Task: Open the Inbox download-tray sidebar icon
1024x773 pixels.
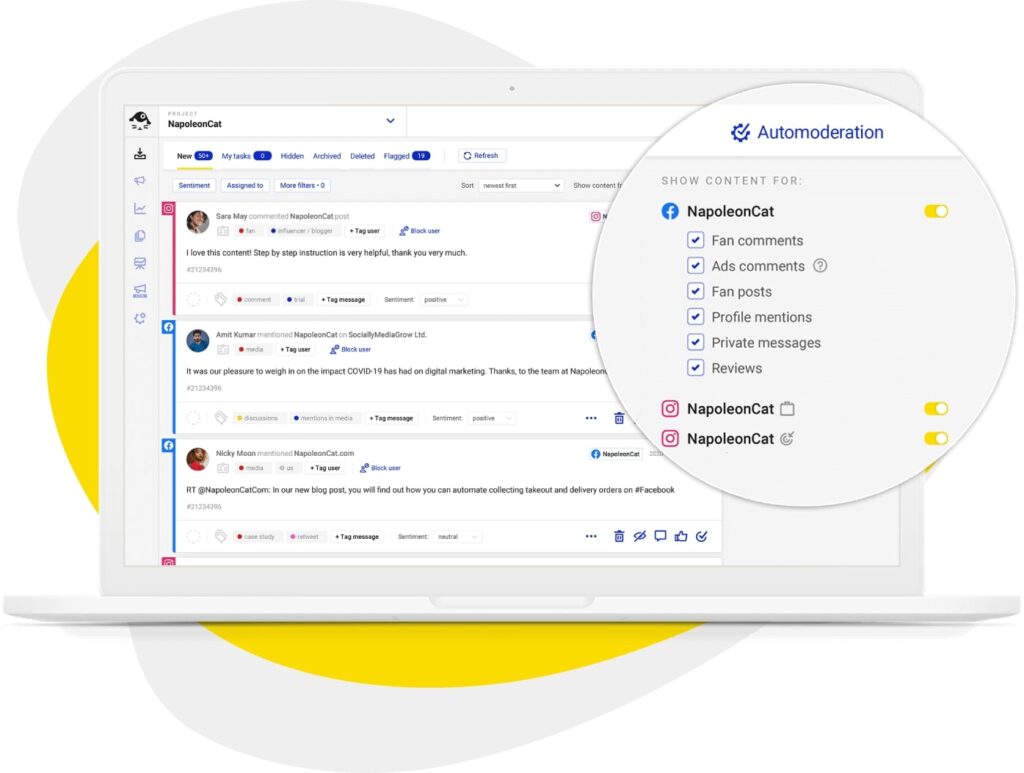Action: point(140,153)
